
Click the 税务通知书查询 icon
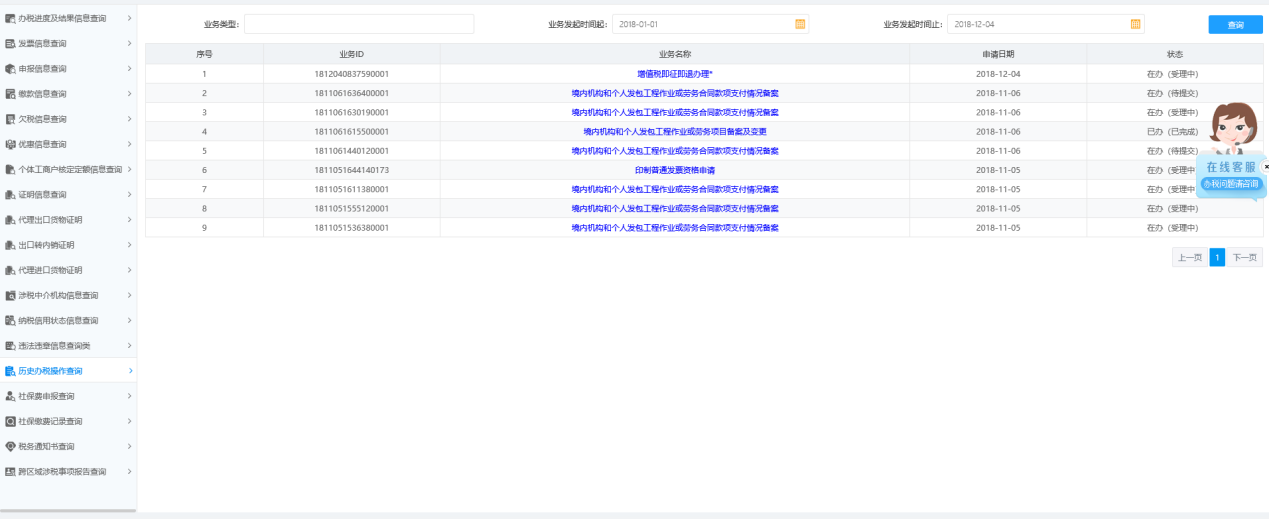pos(10,446)
